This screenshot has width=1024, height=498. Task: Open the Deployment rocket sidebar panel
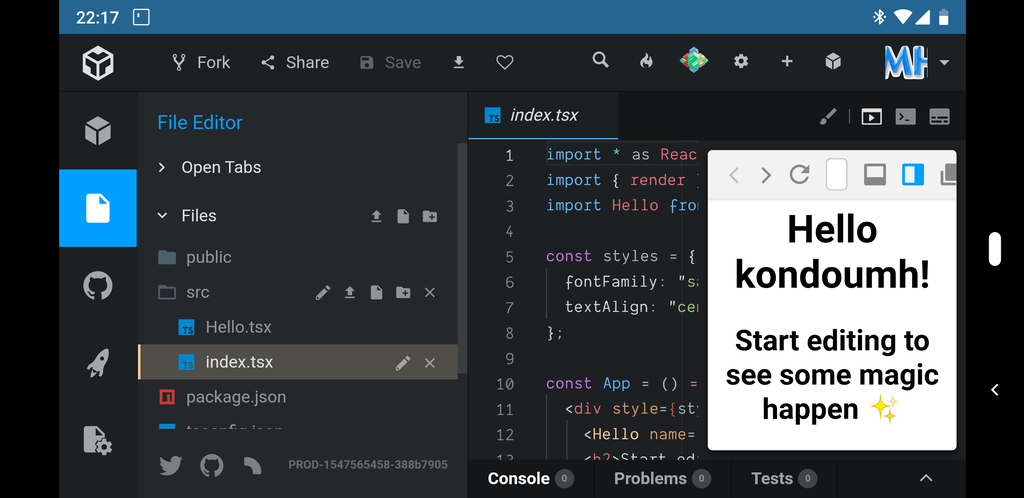pos(98,362)
